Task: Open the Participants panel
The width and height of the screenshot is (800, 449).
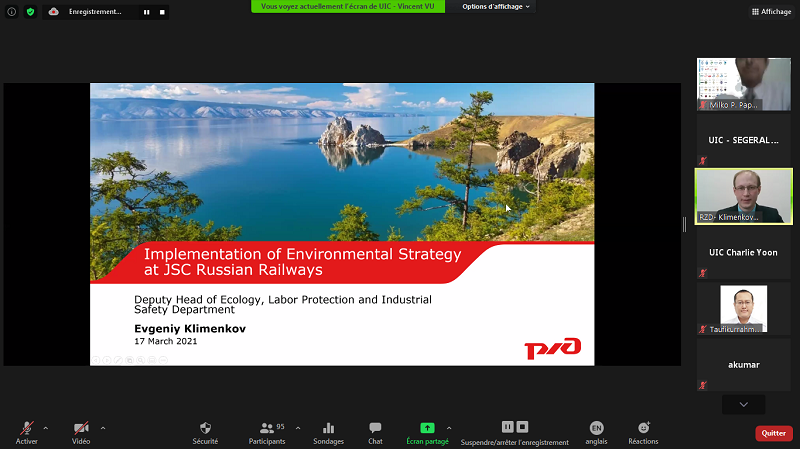Action: click(x=267, y=433)
